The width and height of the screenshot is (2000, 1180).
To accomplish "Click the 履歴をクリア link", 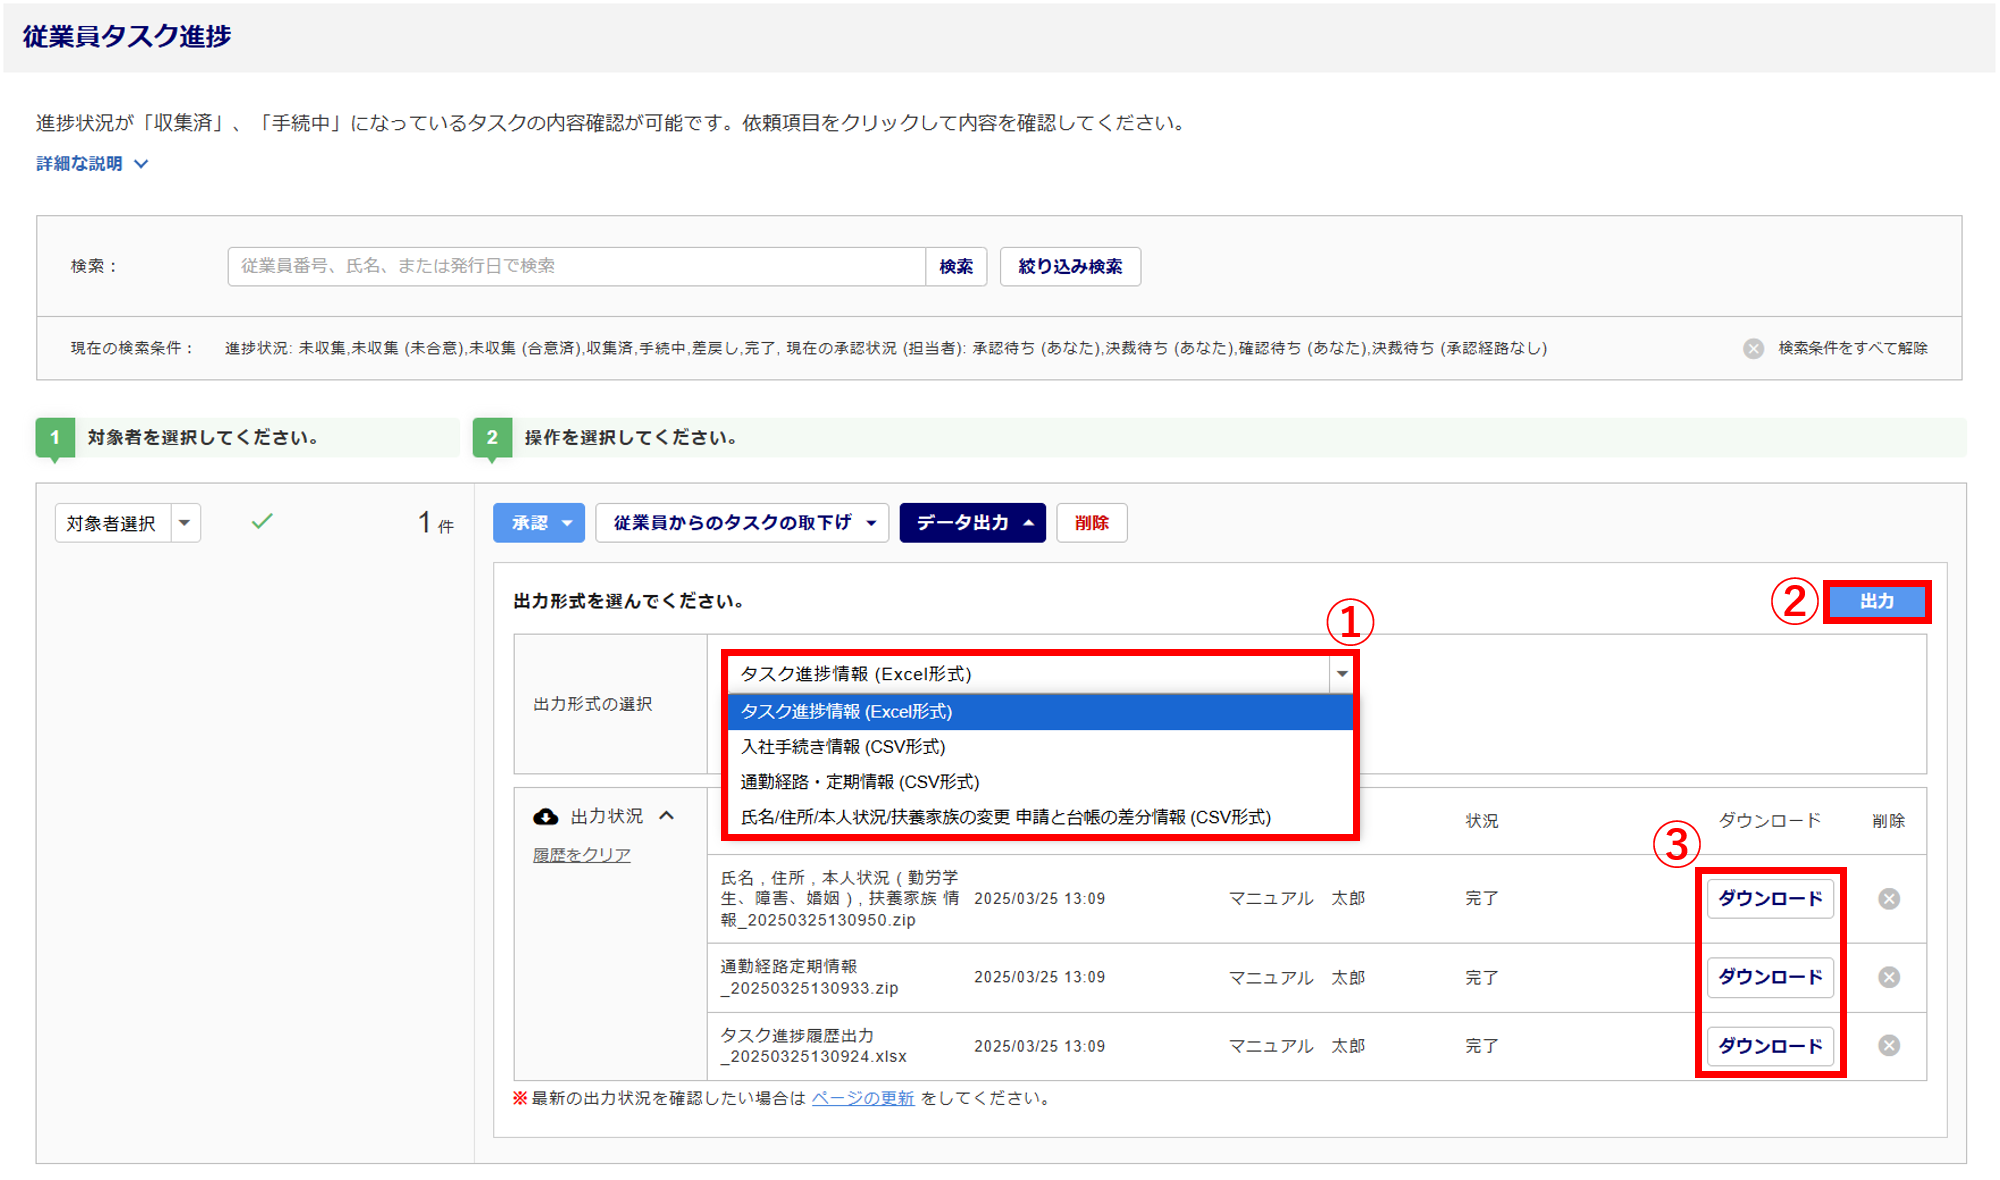I will click(581, 855).
